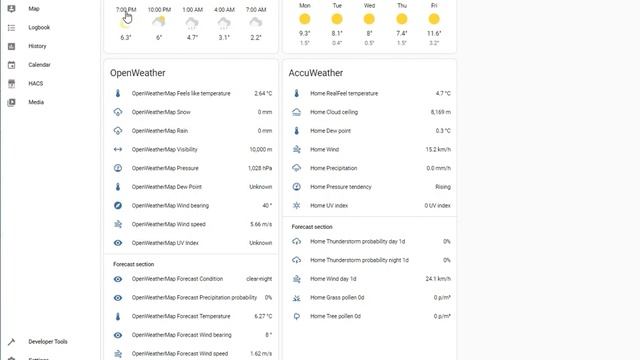Go to Calendar in the sidebar
This screenshot has height=360, width=640.
pyautogui.click(x=39, y=65)
